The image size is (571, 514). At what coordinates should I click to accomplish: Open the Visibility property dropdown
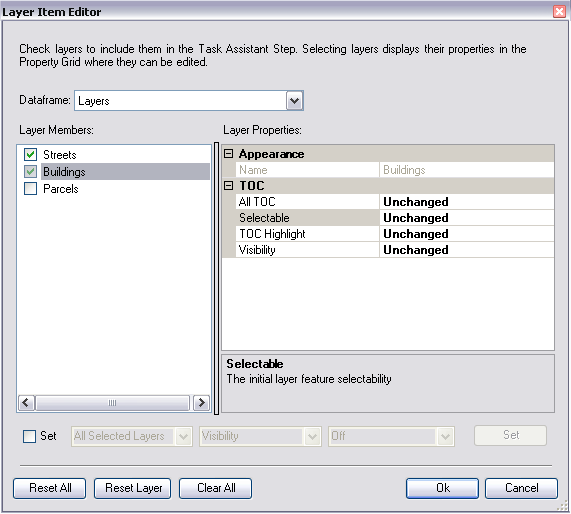pos(312,436)
